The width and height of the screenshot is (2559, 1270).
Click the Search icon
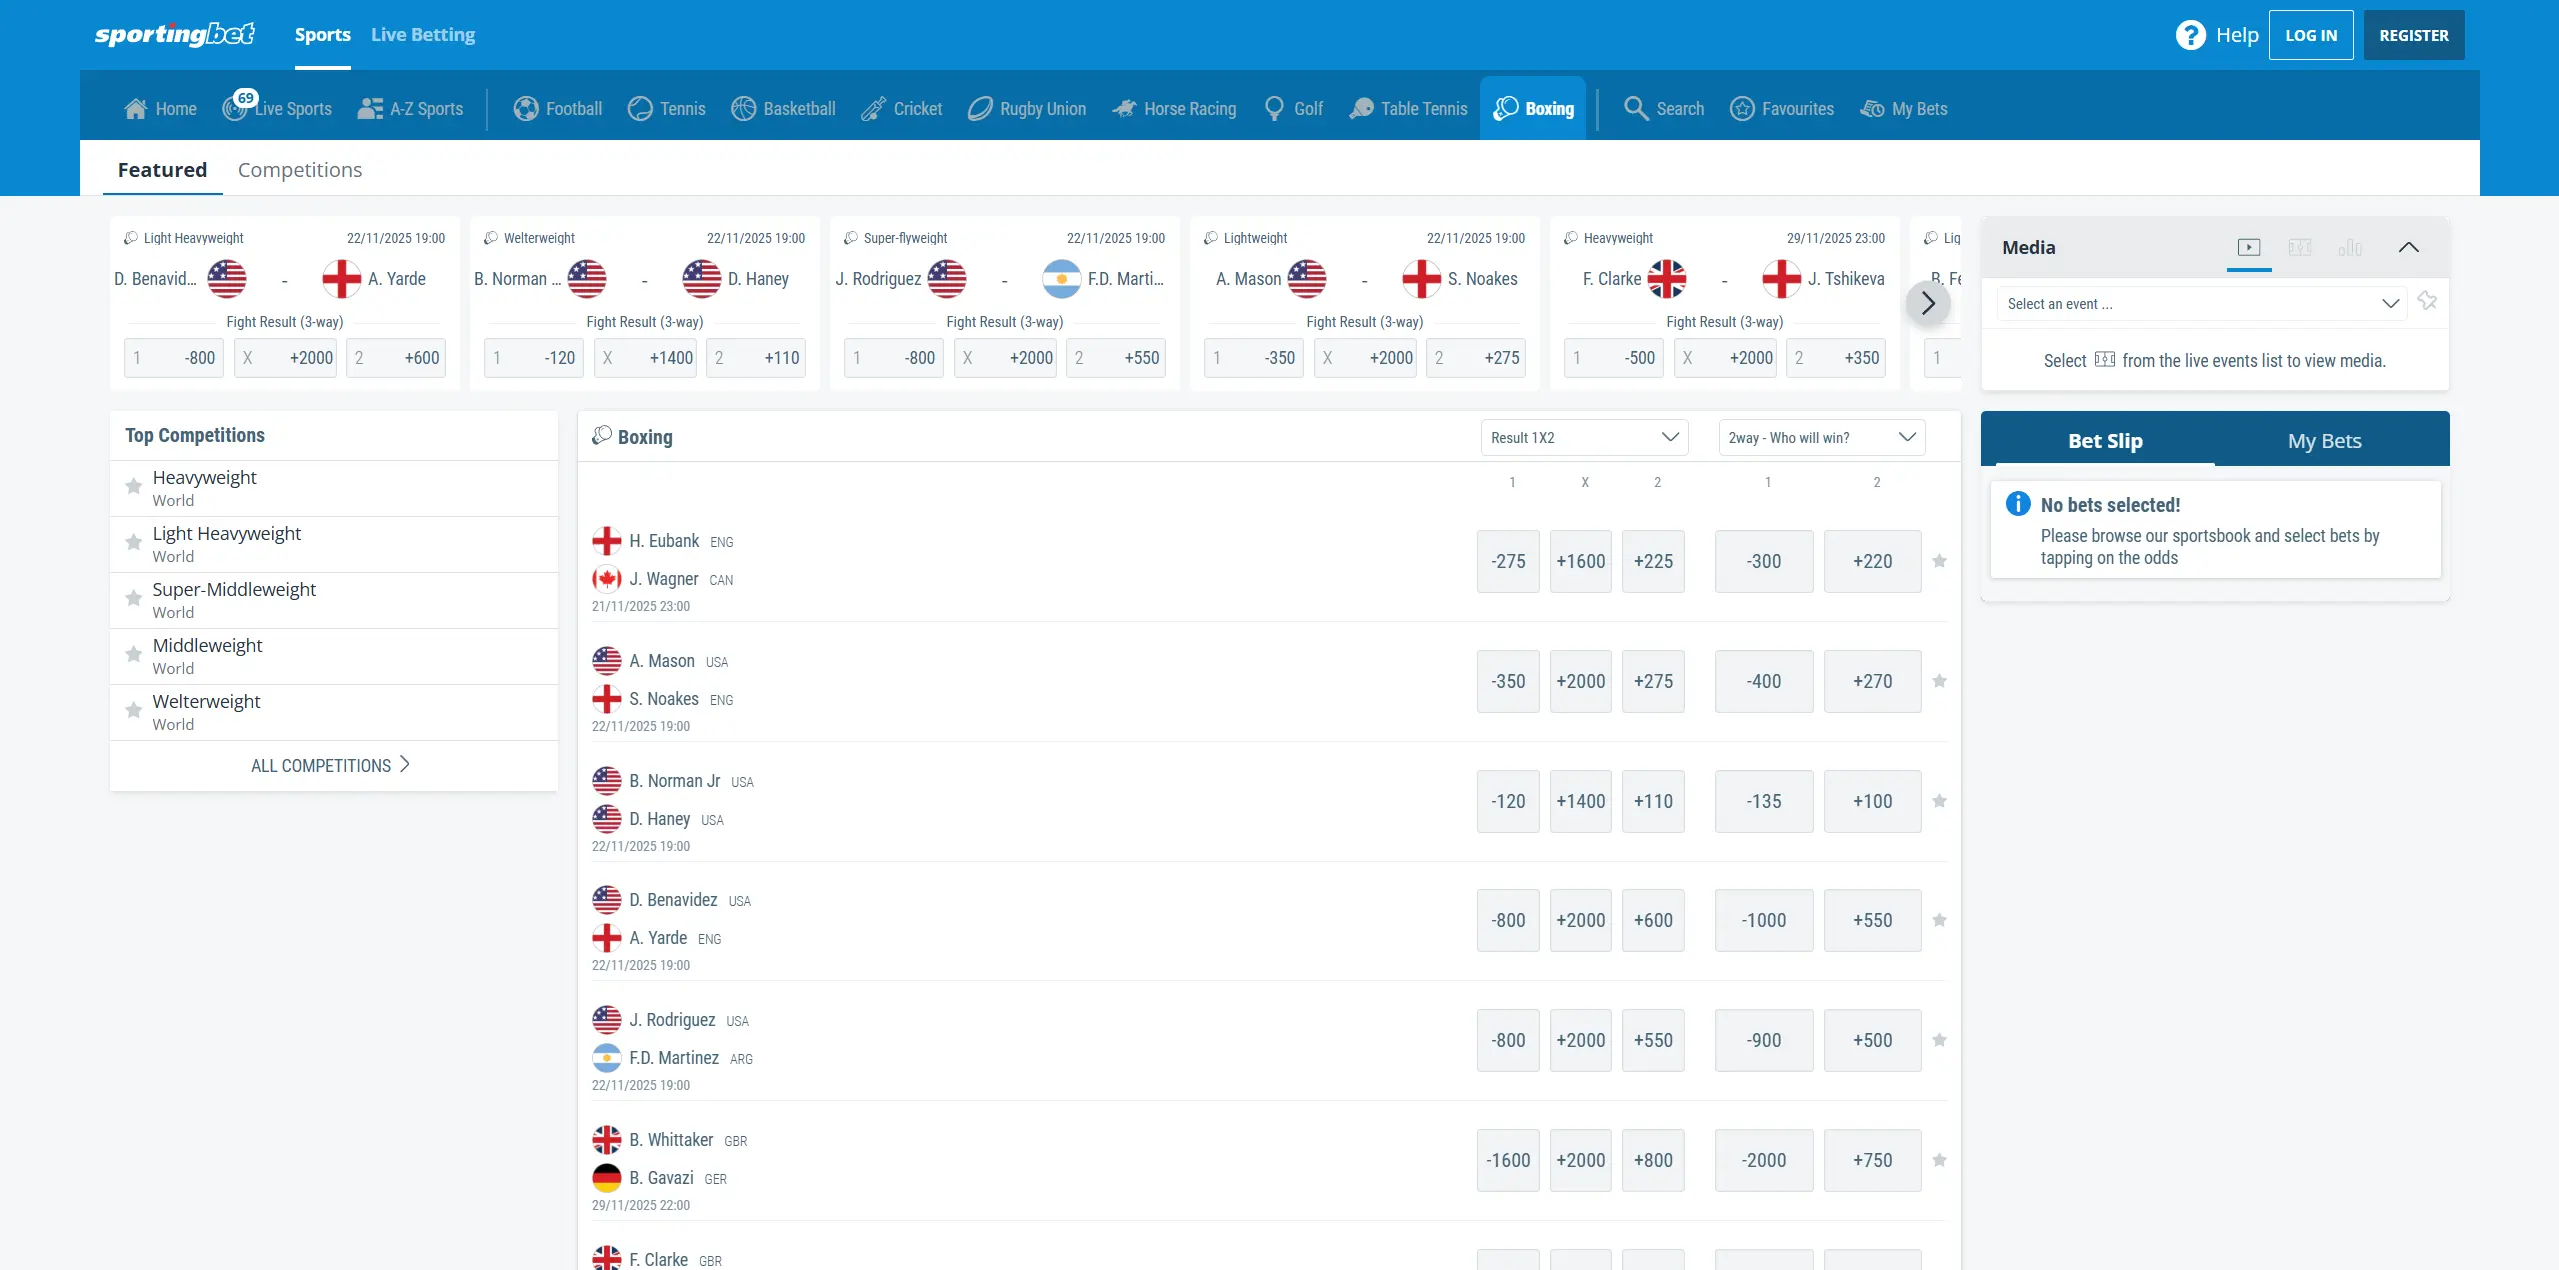(1637, 108)
